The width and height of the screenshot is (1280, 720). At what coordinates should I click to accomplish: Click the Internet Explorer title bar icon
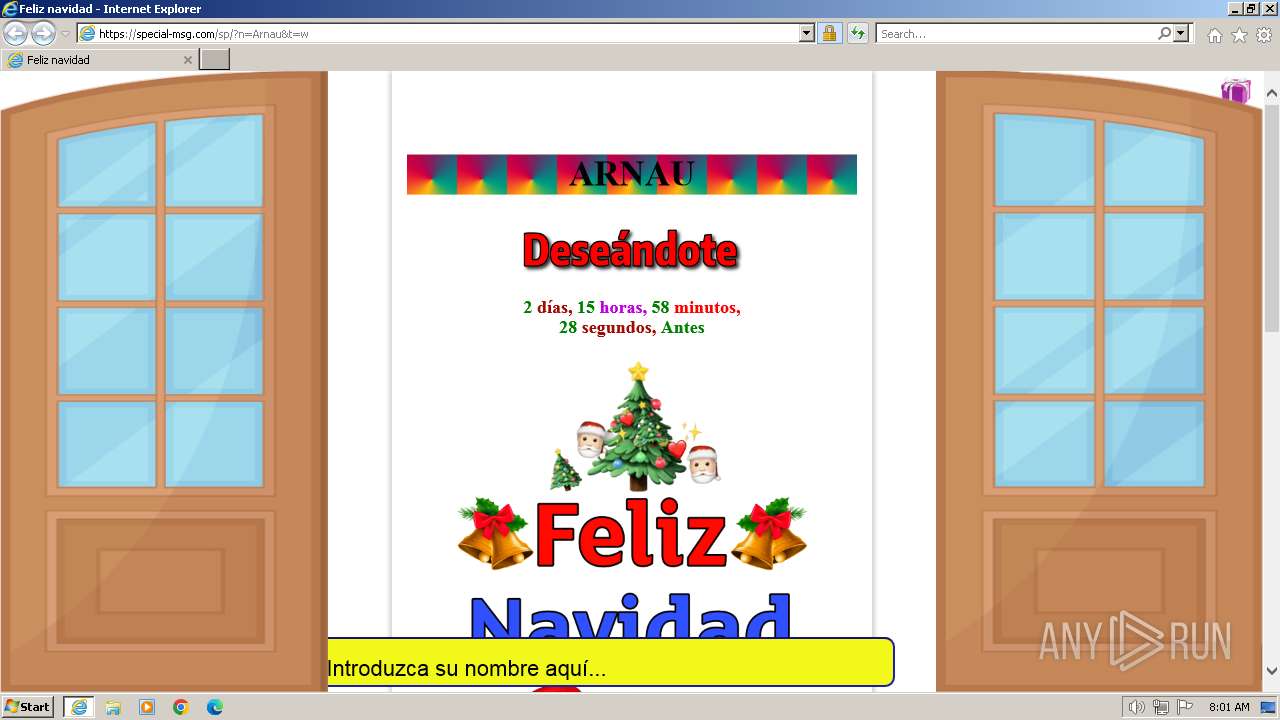10,9
